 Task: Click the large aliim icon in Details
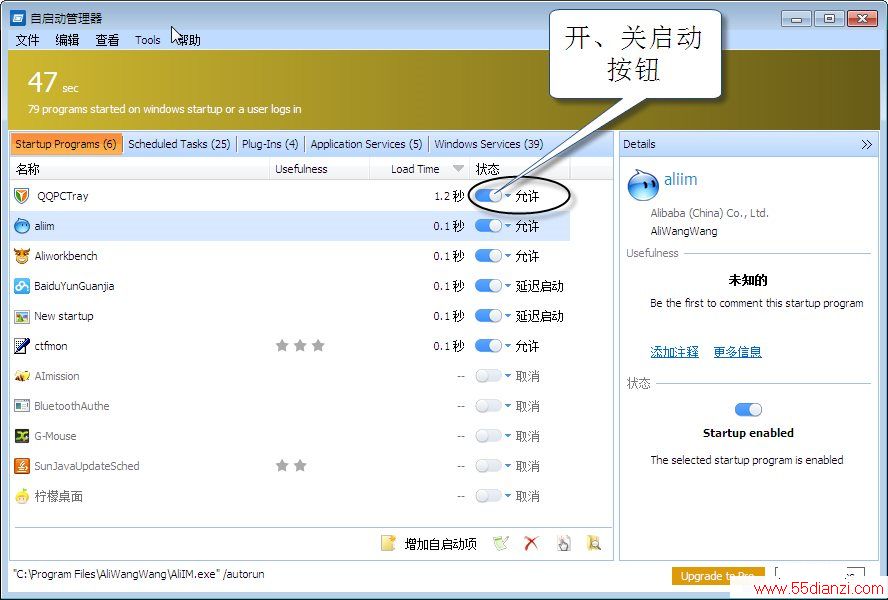[643, 185]
